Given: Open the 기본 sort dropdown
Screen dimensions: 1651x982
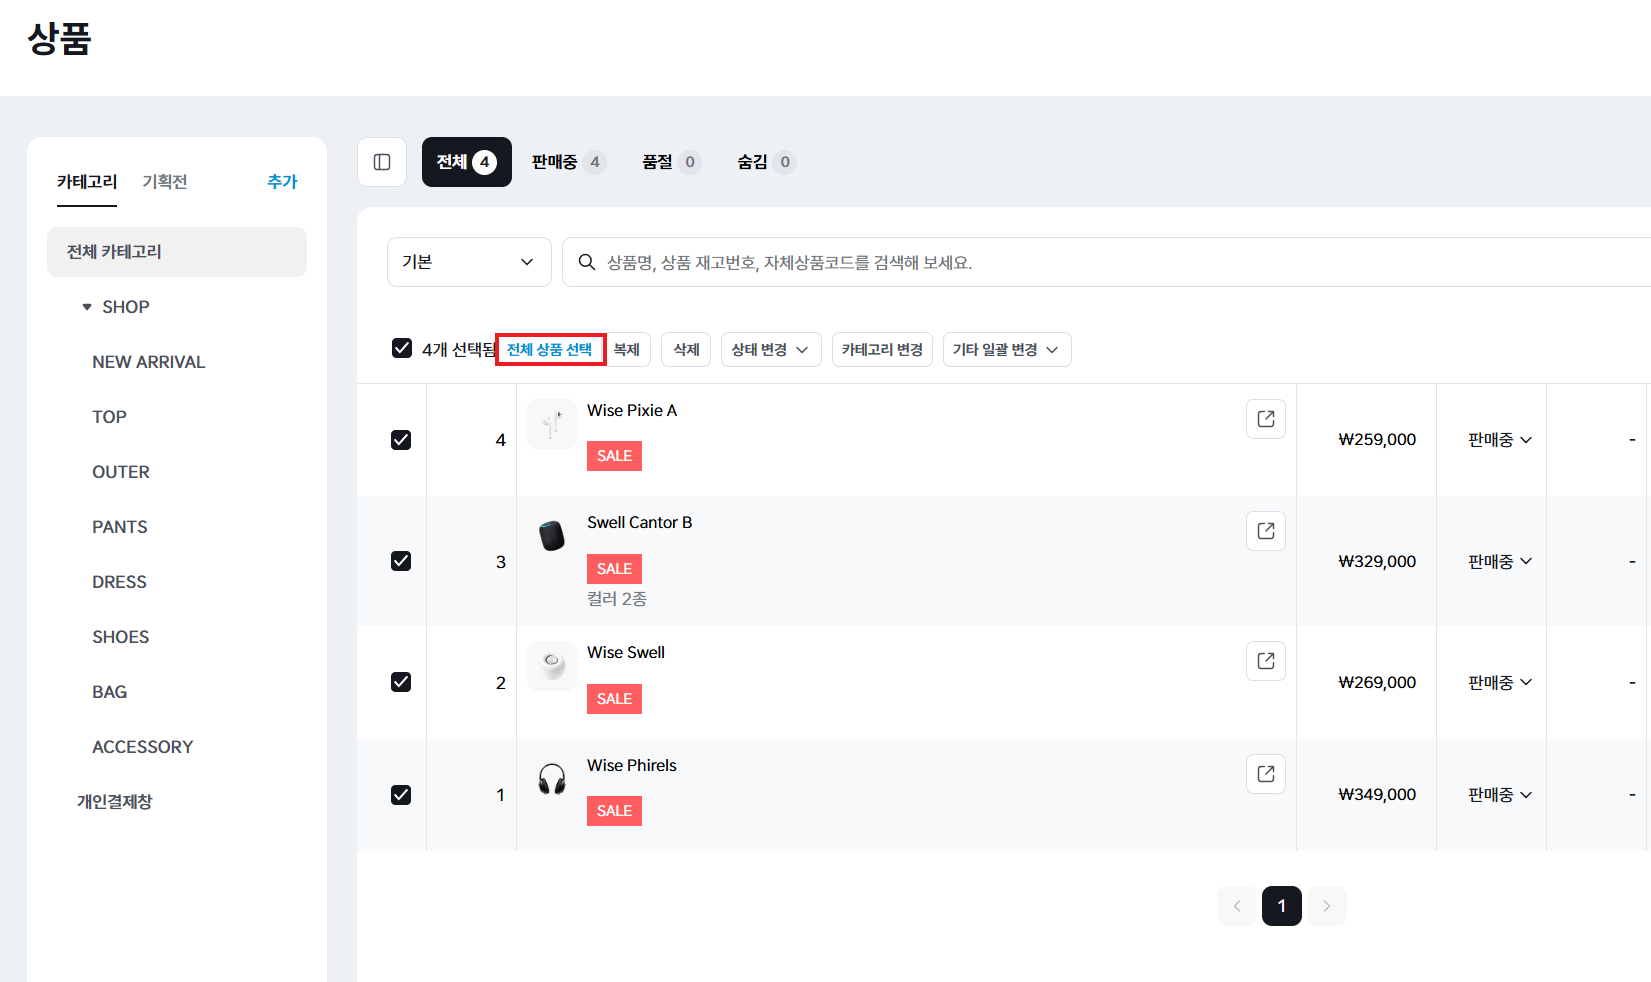Looking at the screenshot, I should tap(468, 262).
